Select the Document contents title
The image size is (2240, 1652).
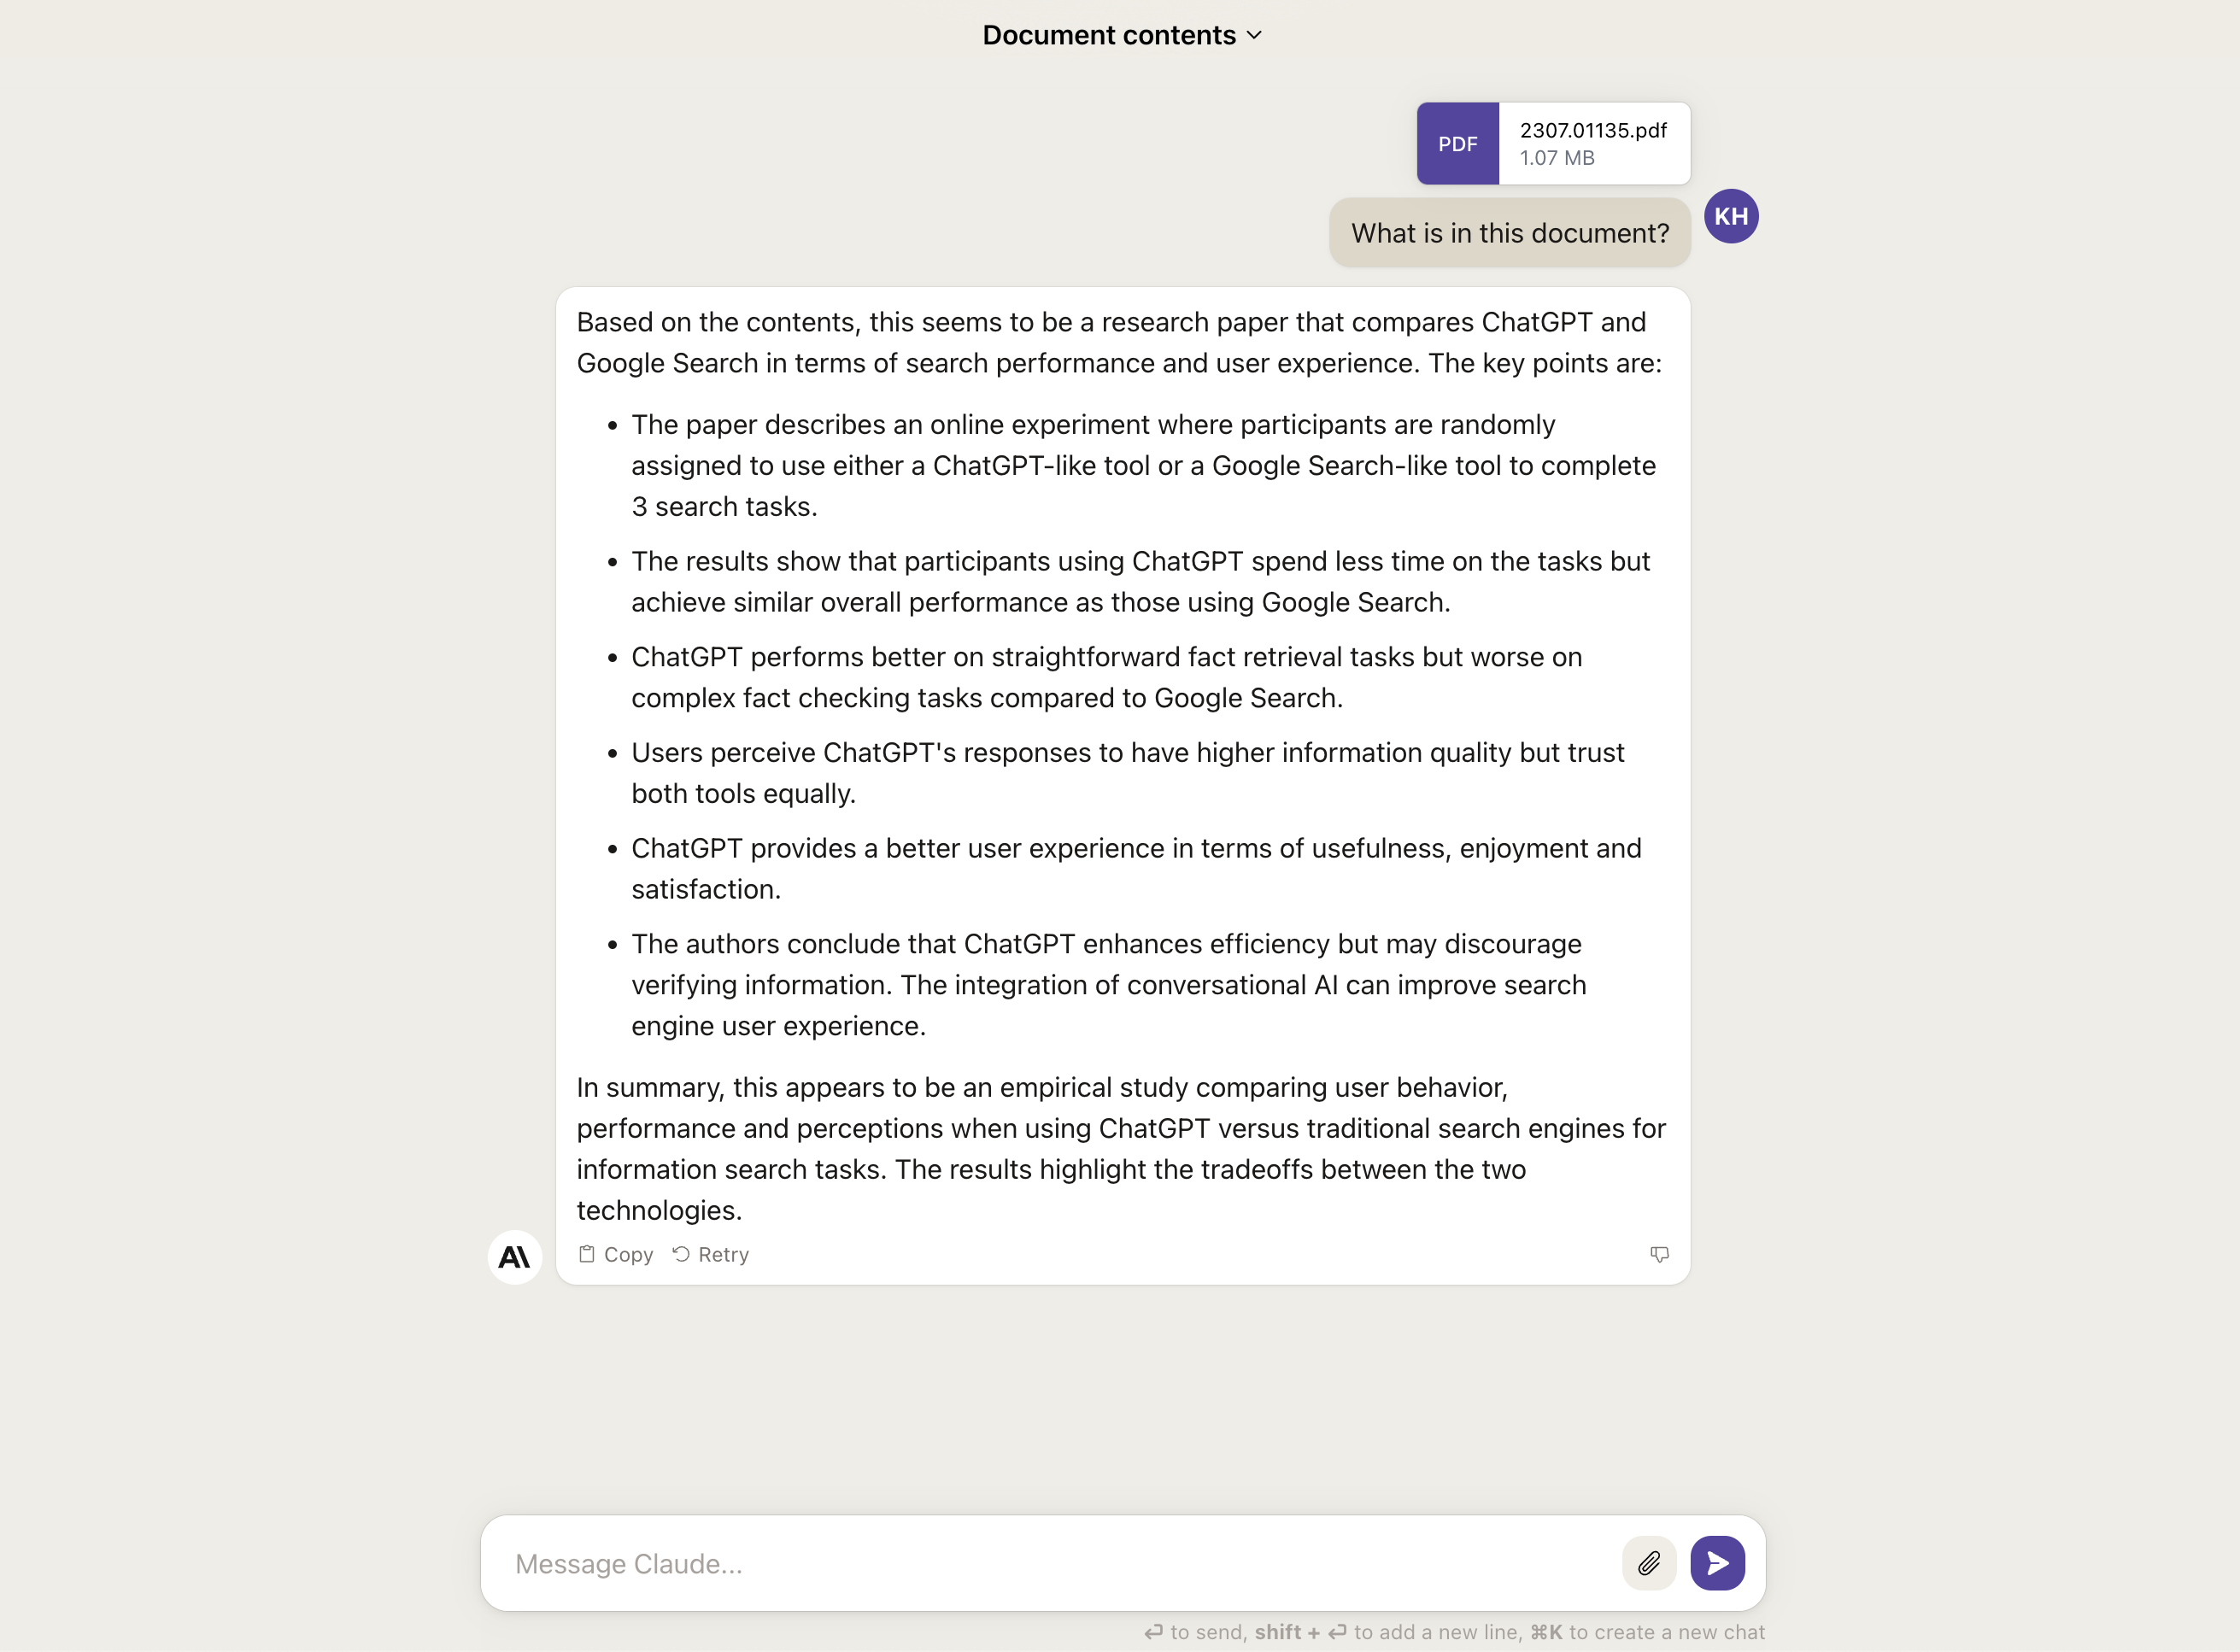point(1111,35)
